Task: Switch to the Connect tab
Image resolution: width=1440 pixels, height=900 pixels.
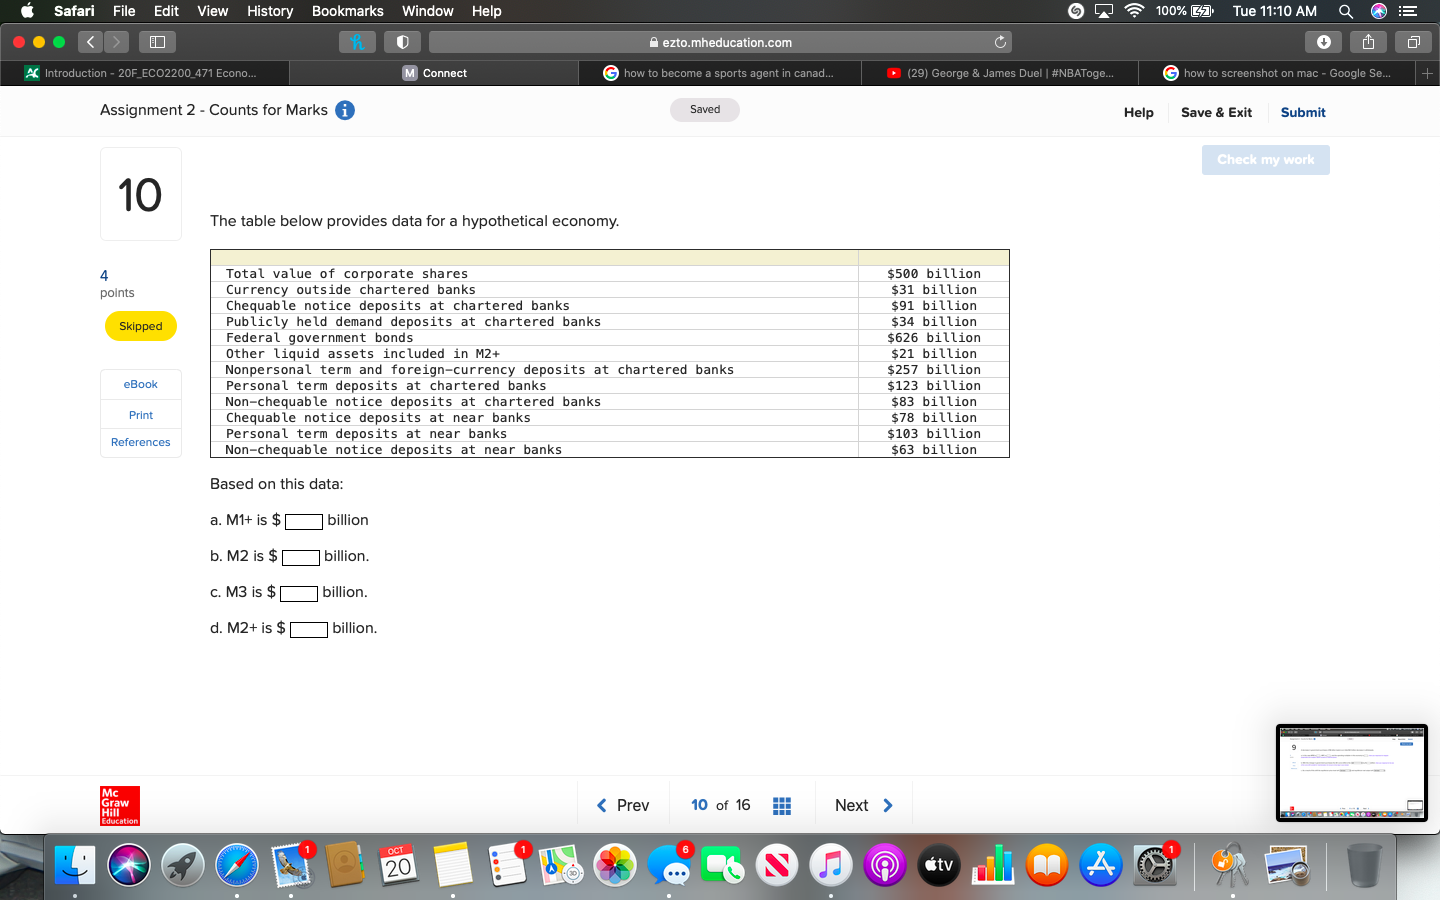Action: (434, 72)
